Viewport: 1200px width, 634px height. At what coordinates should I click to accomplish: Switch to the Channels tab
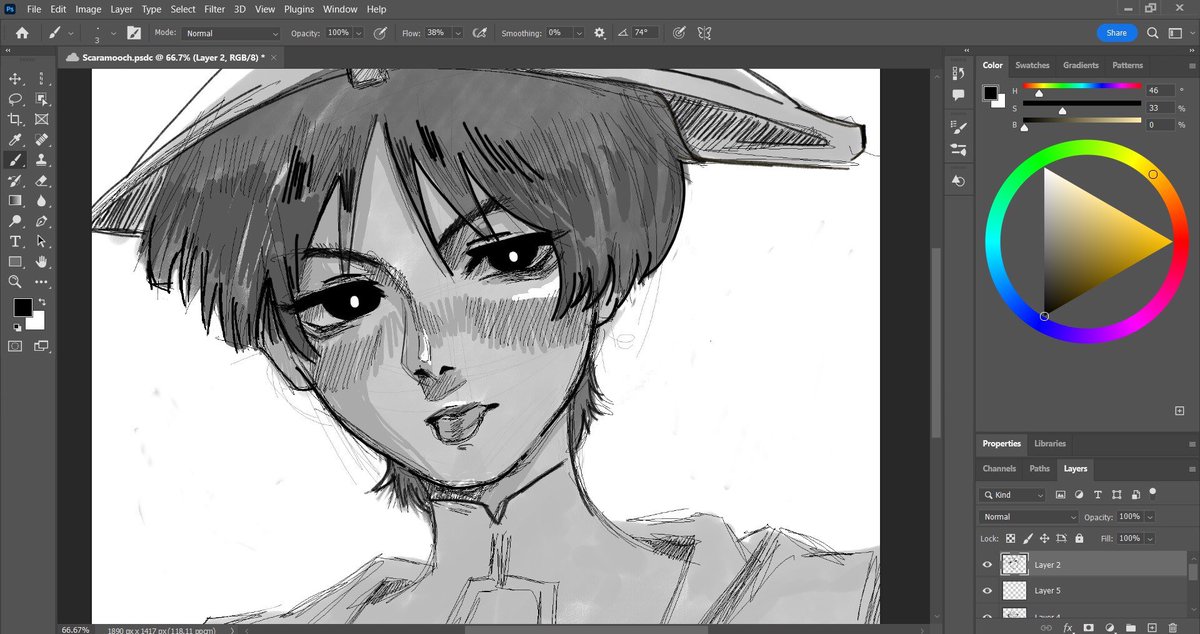[999, 468]
